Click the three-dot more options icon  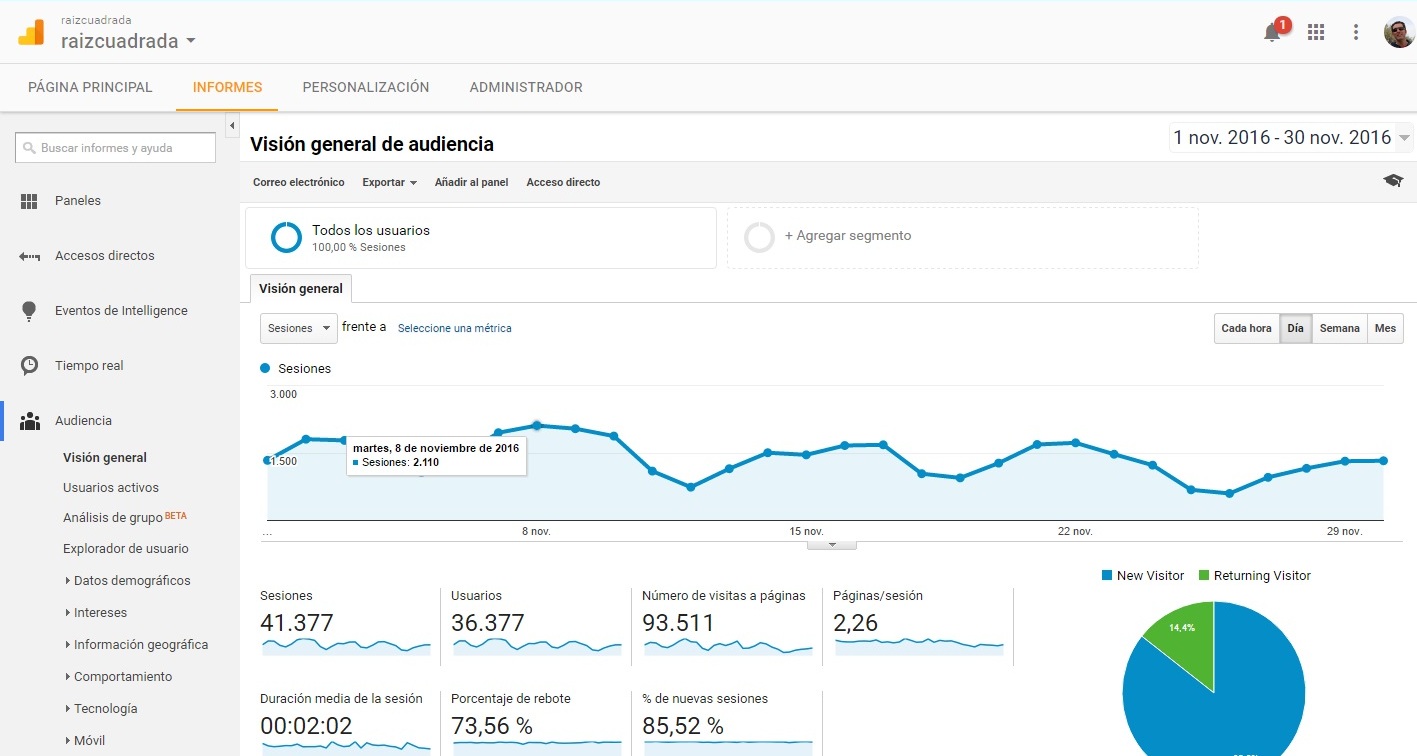(1356, 32)
